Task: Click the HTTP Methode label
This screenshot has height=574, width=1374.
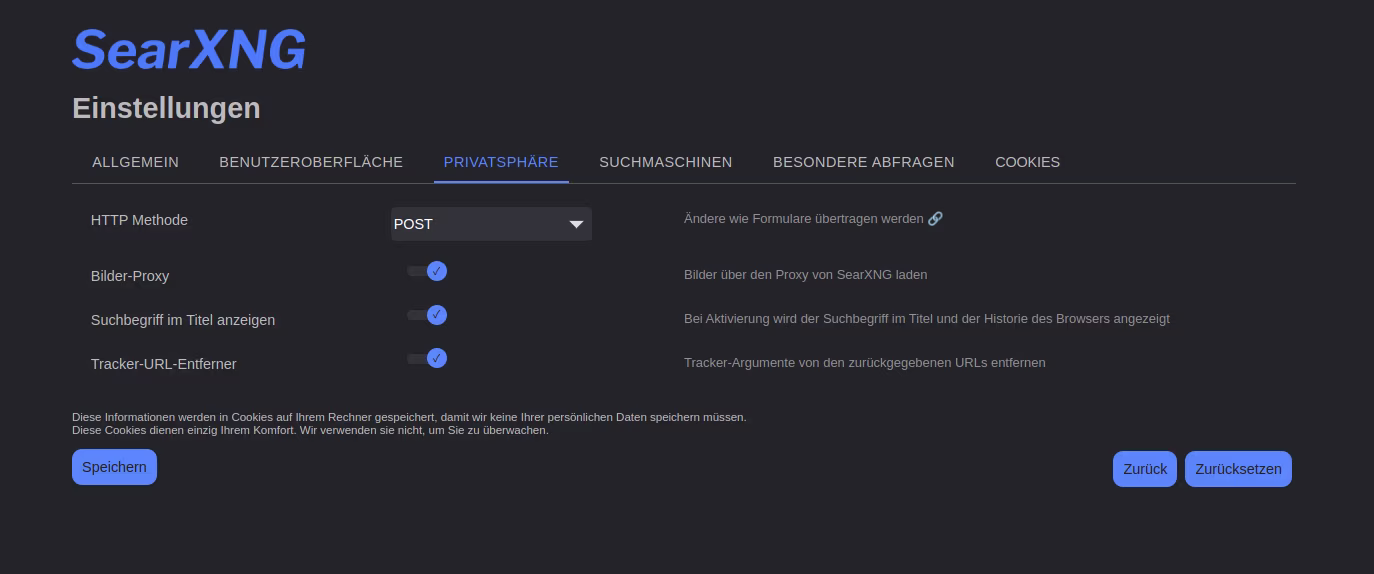Action: 139,220
